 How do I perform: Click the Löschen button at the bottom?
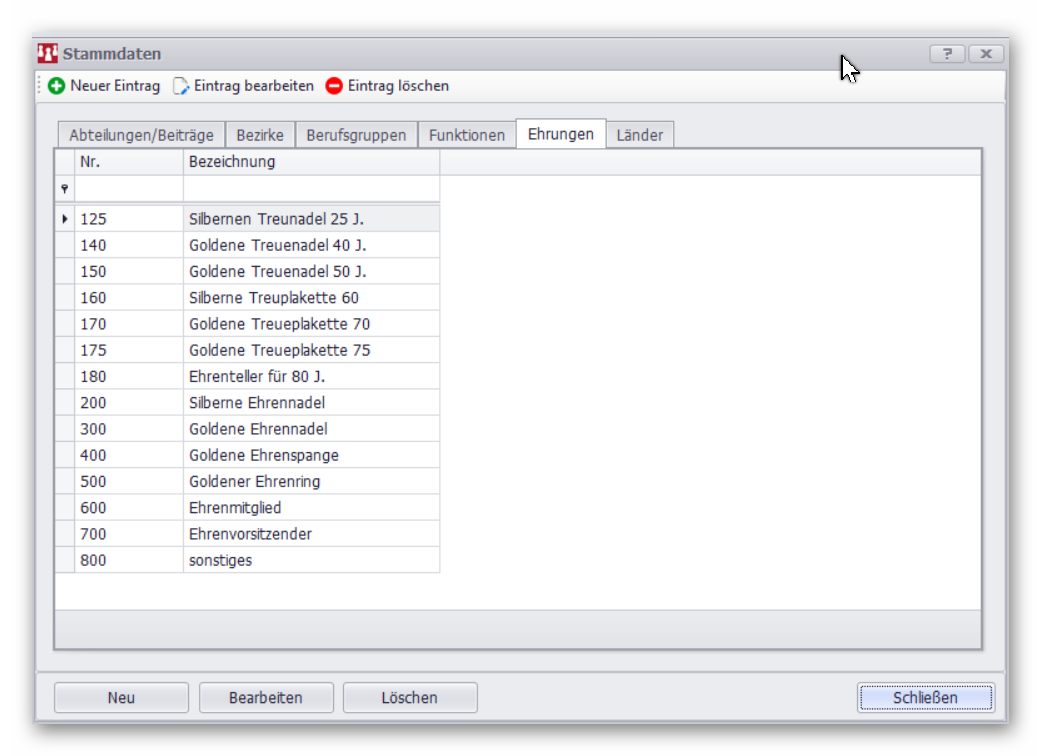409,698
